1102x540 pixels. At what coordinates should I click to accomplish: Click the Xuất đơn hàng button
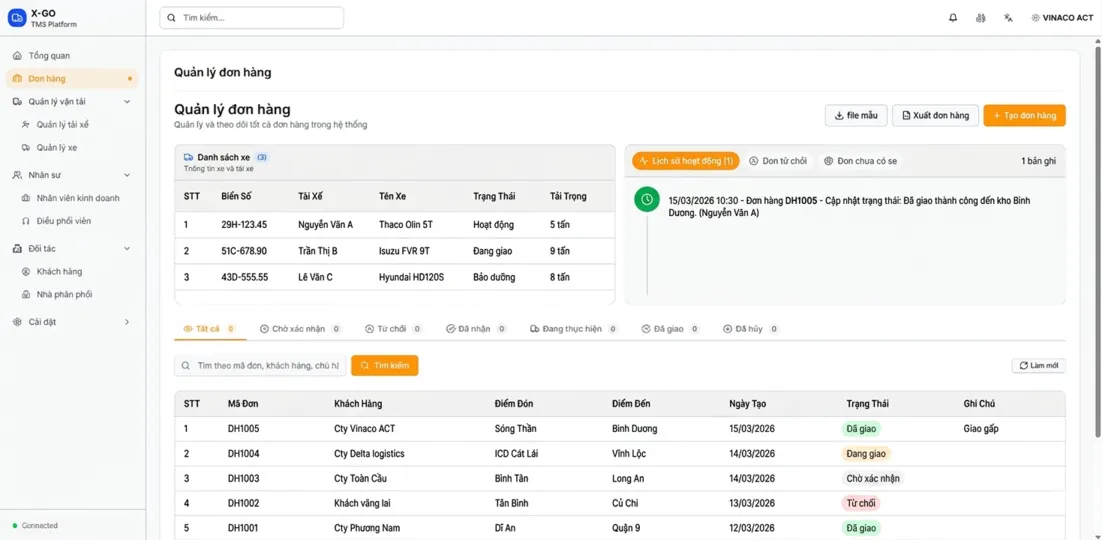pos(935,116)
